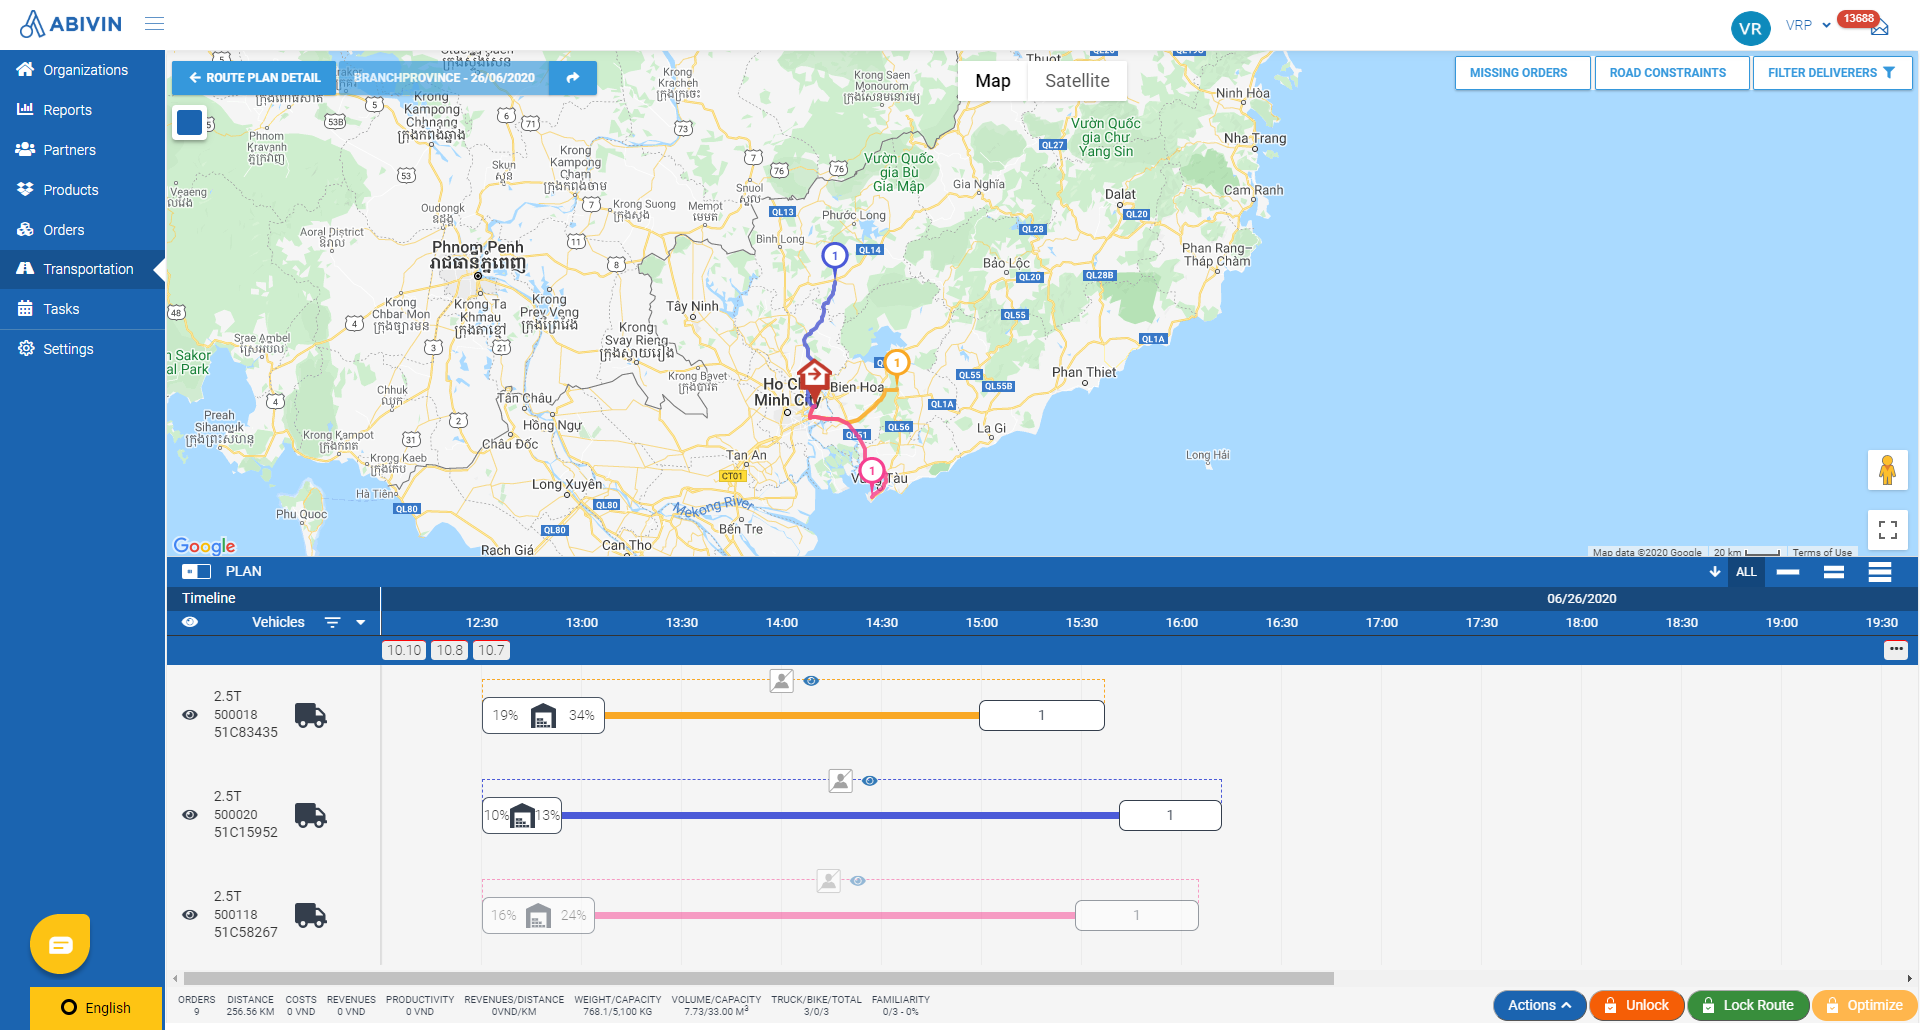Hide vehicle 51C83435 with eye icon
1920x1030 pixels.
pos(190,715)
